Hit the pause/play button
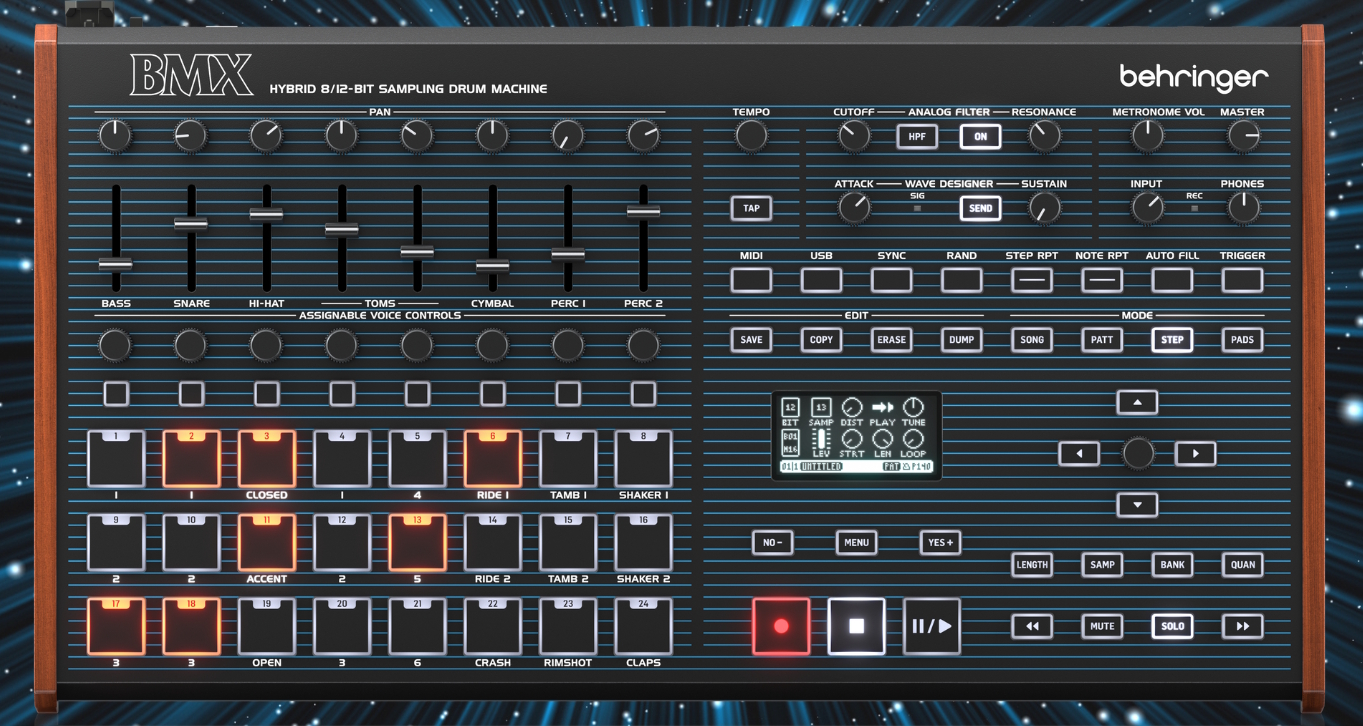Viewport: 1363px width, 726px height. pos(931,627)
